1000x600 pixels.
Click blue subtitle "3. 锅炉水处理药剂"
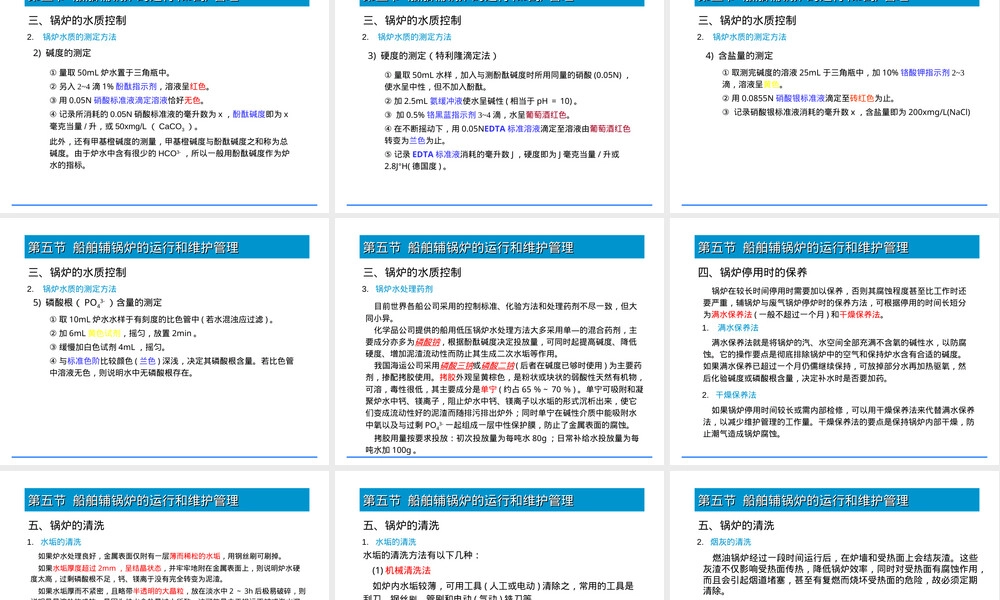tap(397, 289)
